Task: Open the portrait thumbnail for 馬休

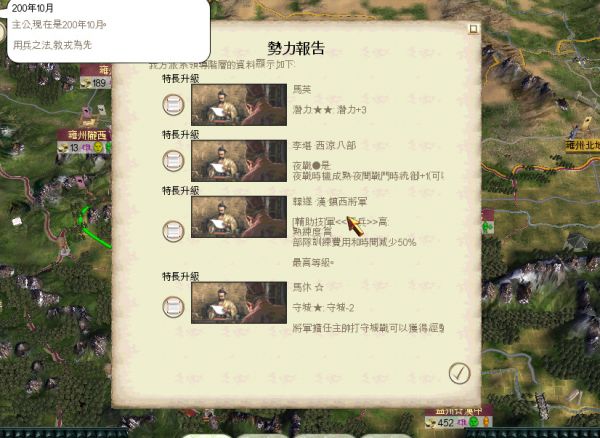Action: click(239, 303)
